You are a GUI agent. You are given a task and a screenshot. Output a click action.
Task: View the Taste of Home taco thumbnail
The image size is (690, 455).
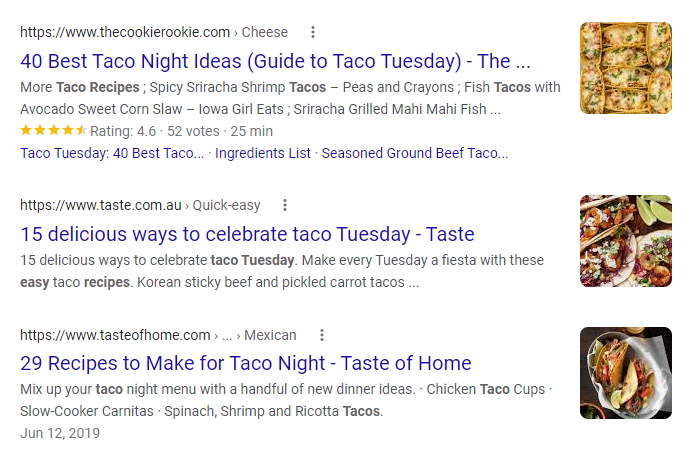tap(625, 372)
